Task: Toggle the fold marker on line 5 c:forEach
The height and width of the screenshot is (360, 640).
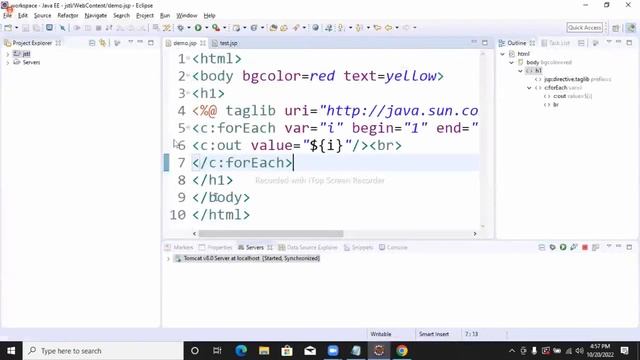Action: [188, 128]
